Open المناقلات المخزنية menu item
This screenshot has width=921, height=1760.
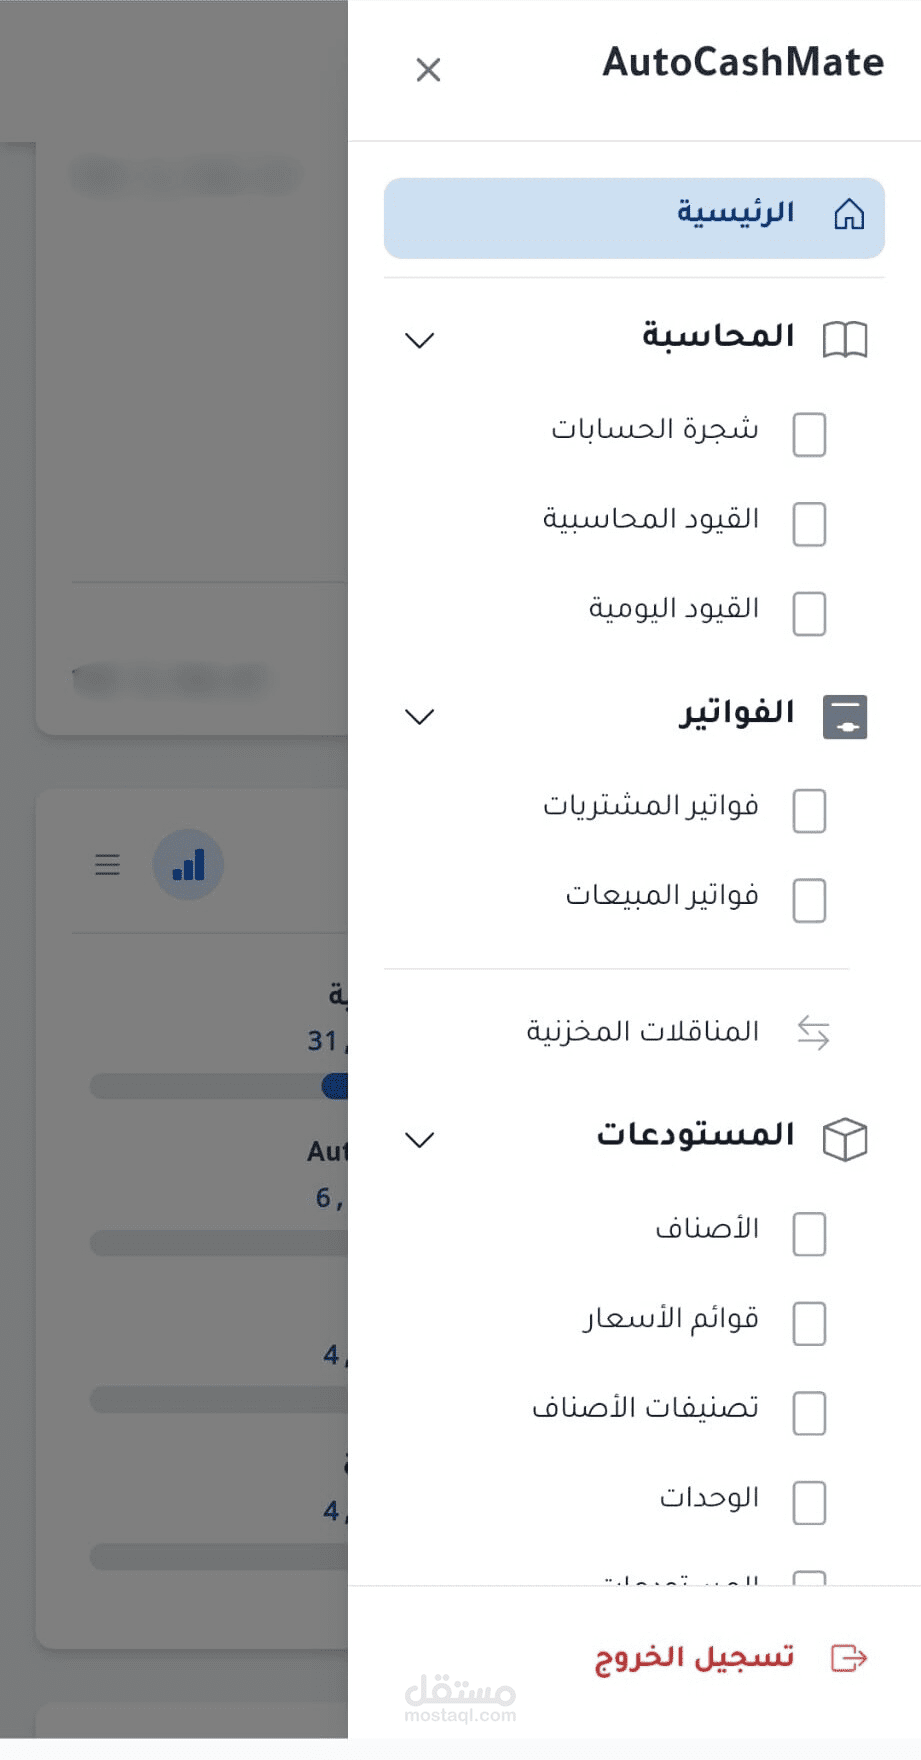point(643,1031)
